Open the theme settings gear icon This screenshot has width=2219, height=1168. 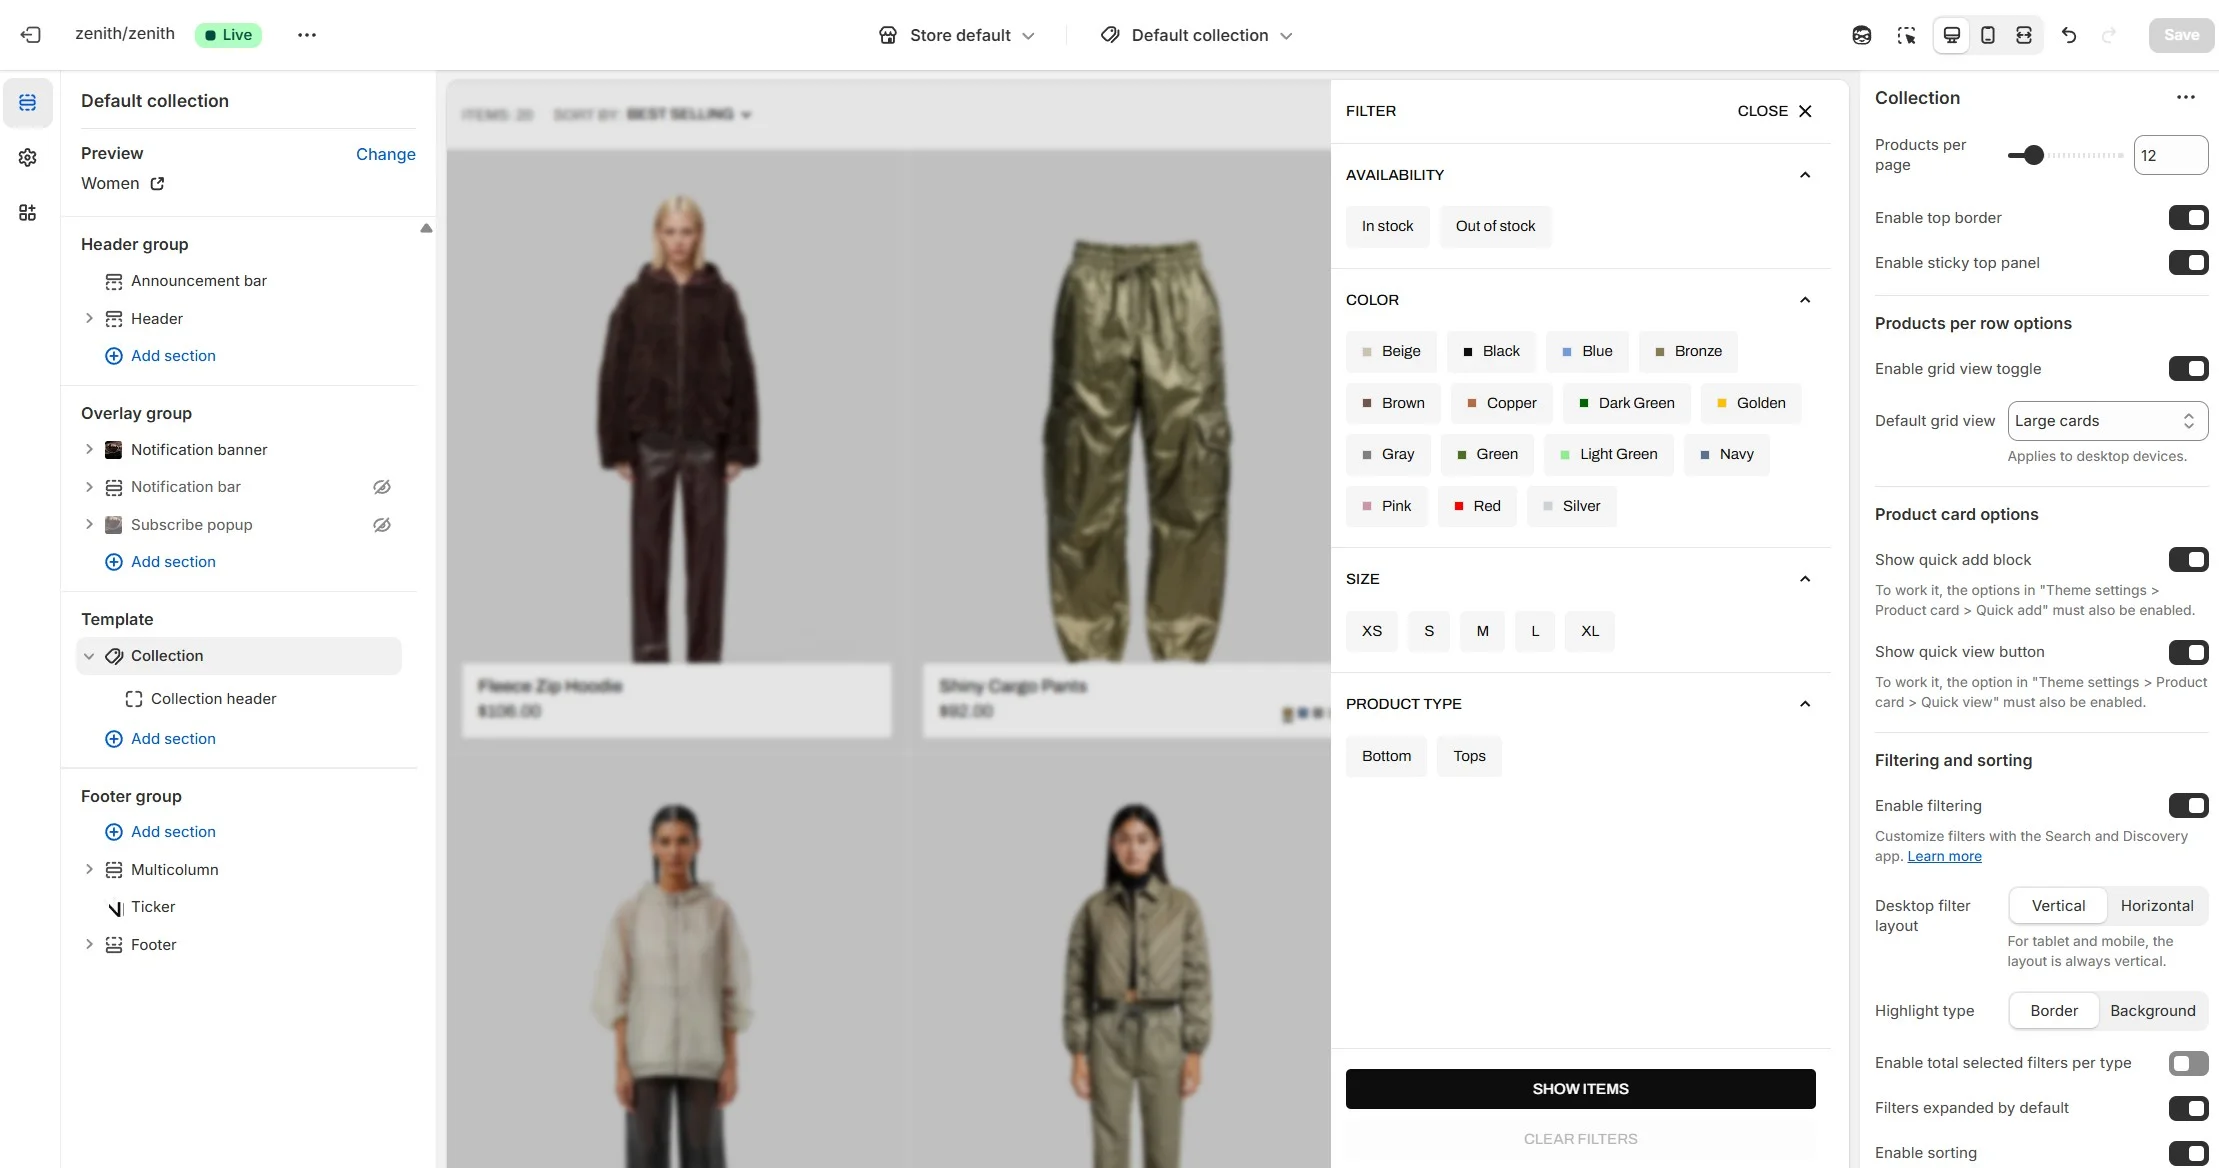tap(28, 158)
